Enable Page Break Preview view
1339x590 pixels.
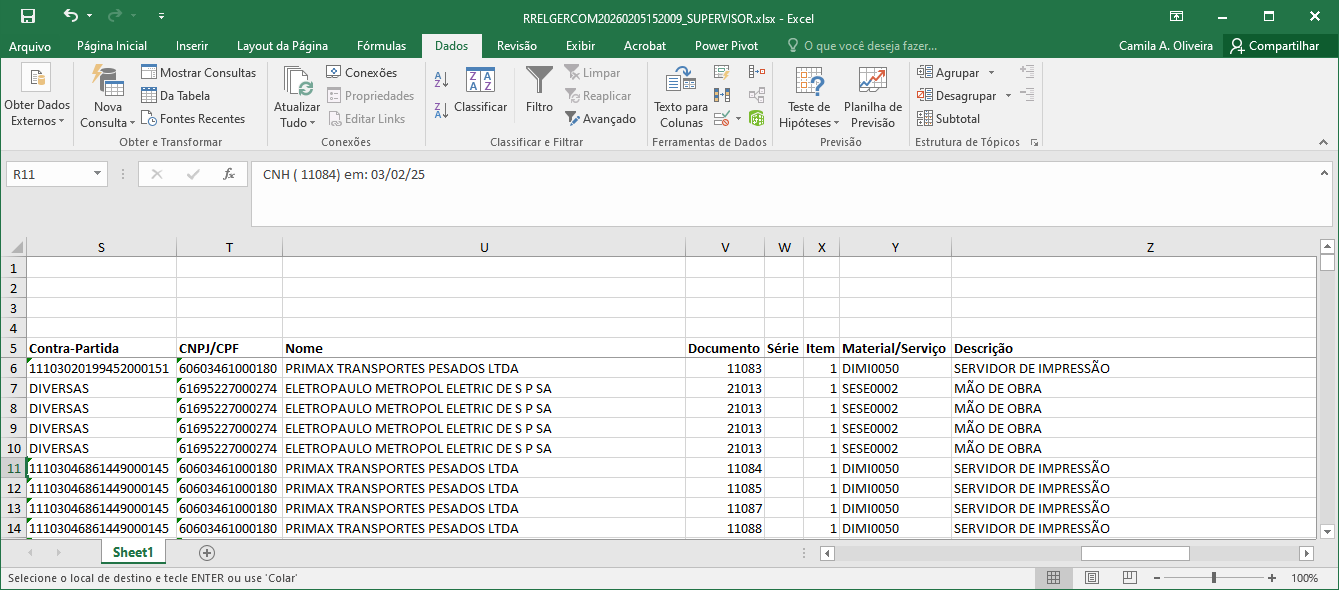coord(1129,578)
